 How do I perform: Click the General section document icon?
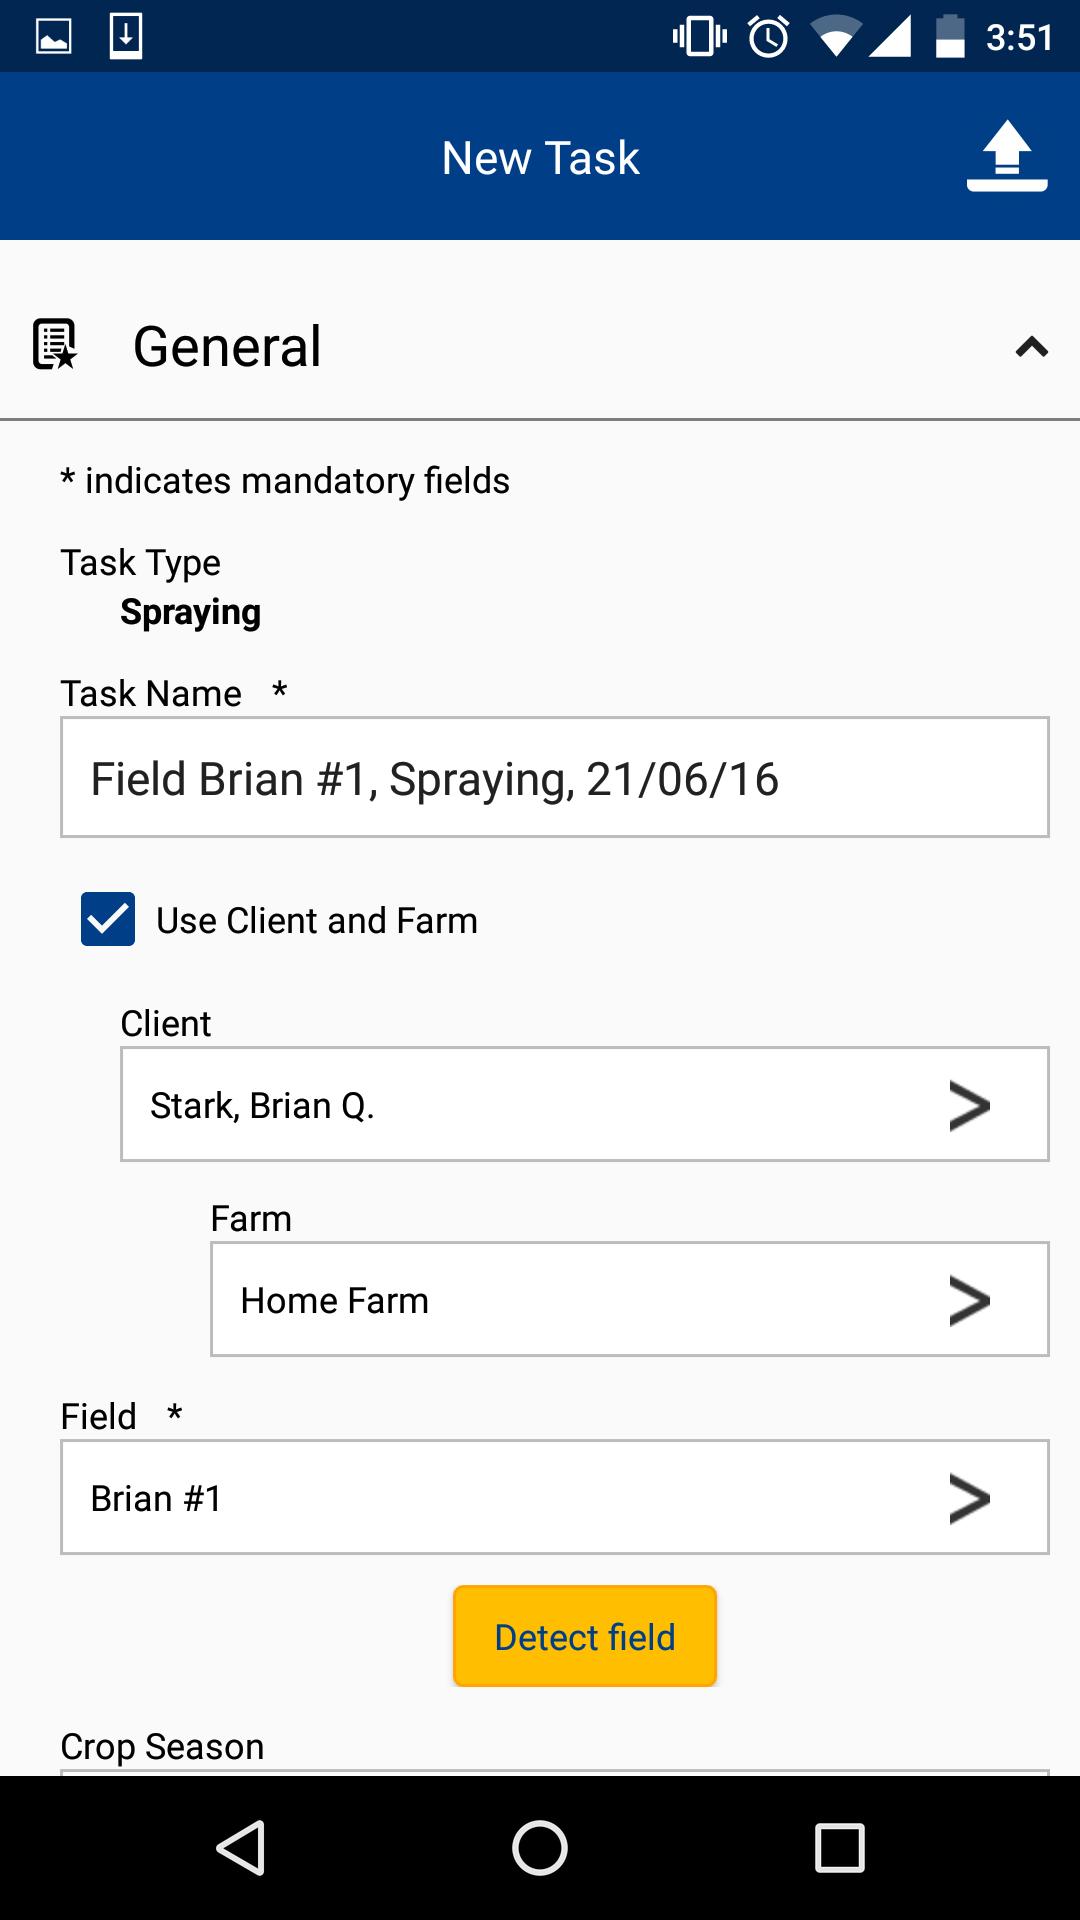[55, 345]
